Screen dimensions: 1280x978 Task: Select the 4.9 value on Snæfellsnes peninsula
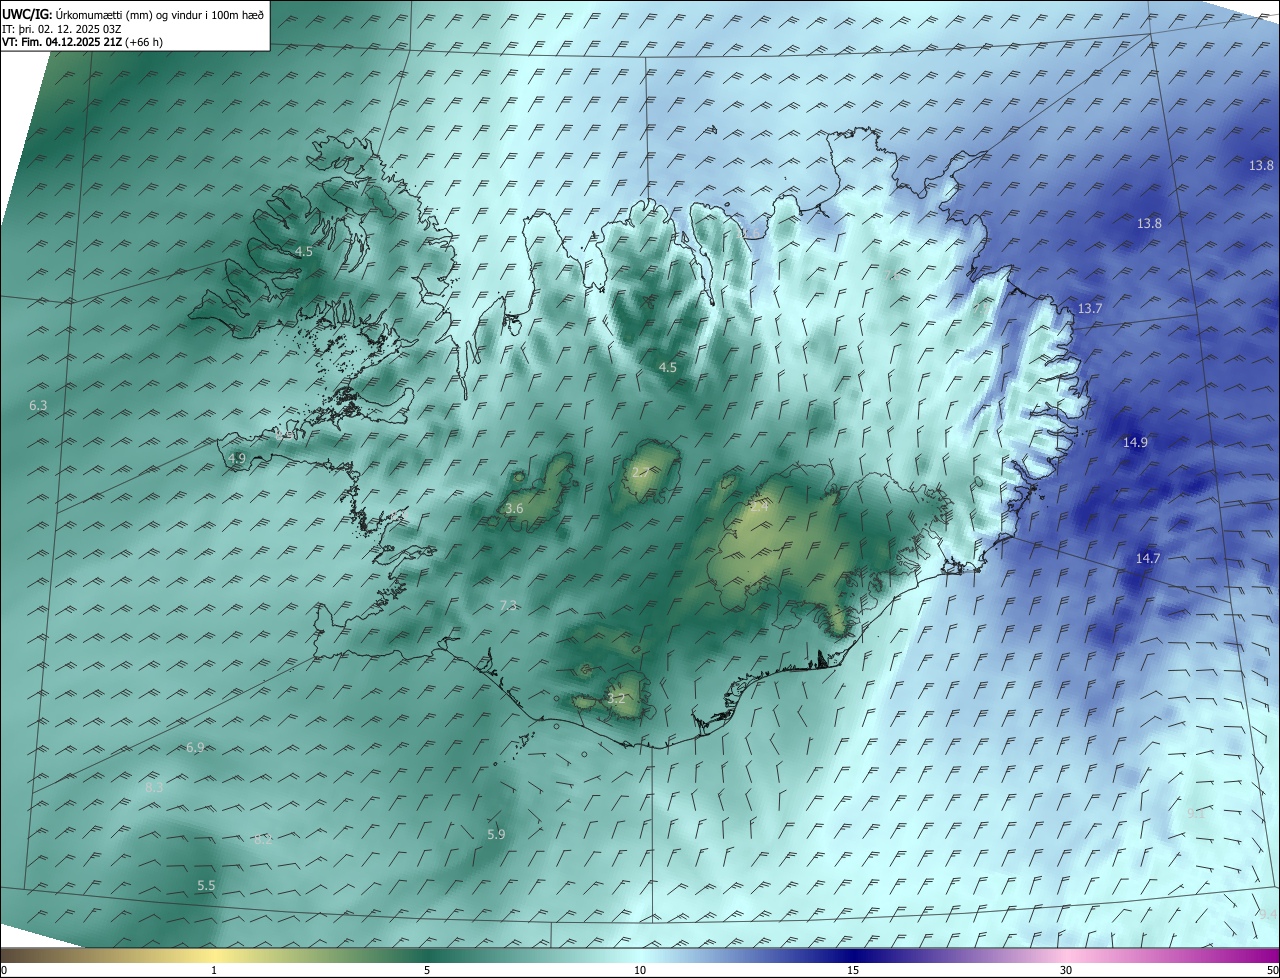(x=237, y=459)
